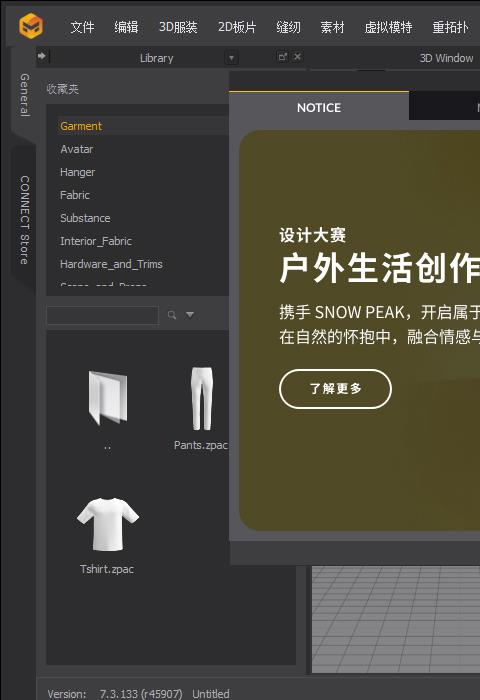Viewport: 480px width, 700px height.
Task: Click the CLO application logo icon
Action: pos(31,26)
